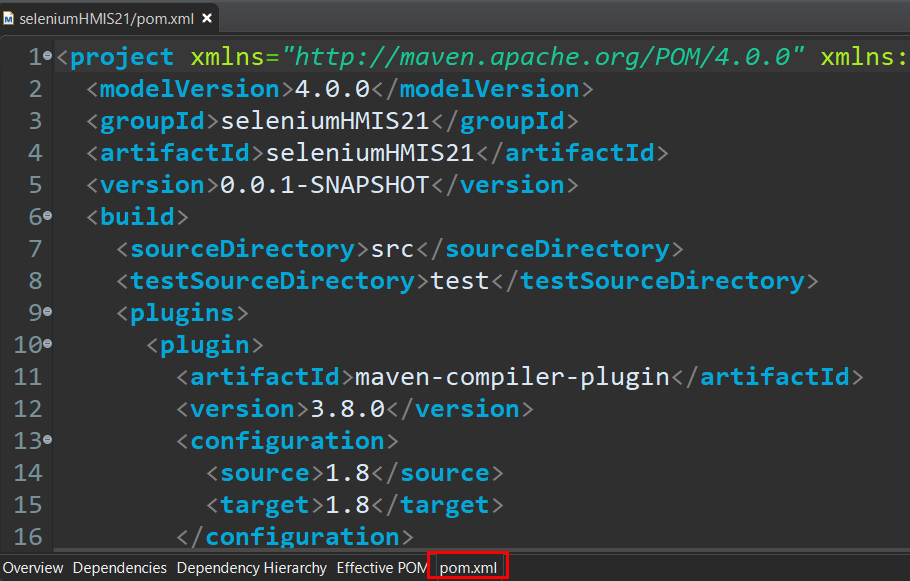Screen dimensions: 910x581
Task: Click the maven-compiler-plugin artifactId text
Action: (x=512, y=377)
